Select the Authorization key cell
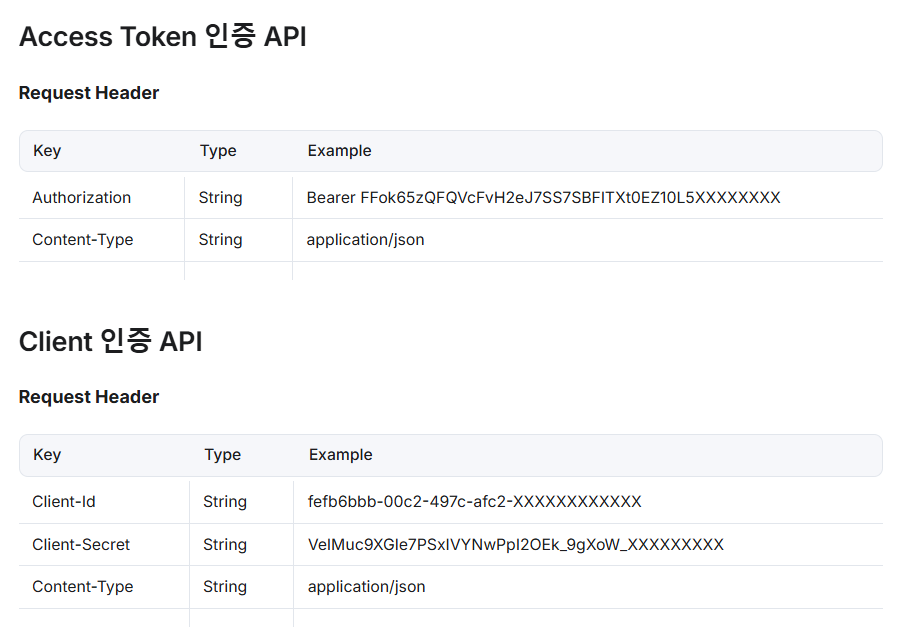 pos(81,198)
